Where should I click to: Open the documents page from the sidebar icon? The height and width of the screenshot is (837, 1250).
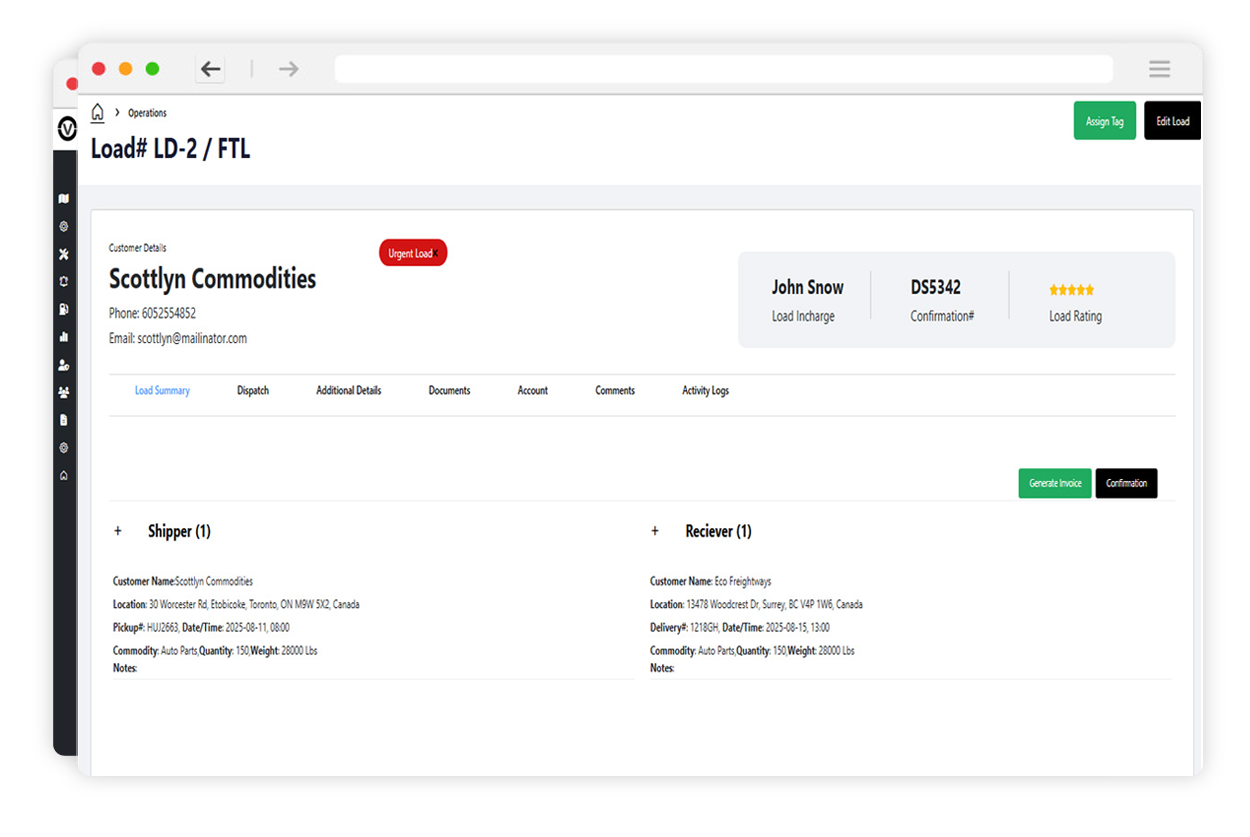[64, 420]
